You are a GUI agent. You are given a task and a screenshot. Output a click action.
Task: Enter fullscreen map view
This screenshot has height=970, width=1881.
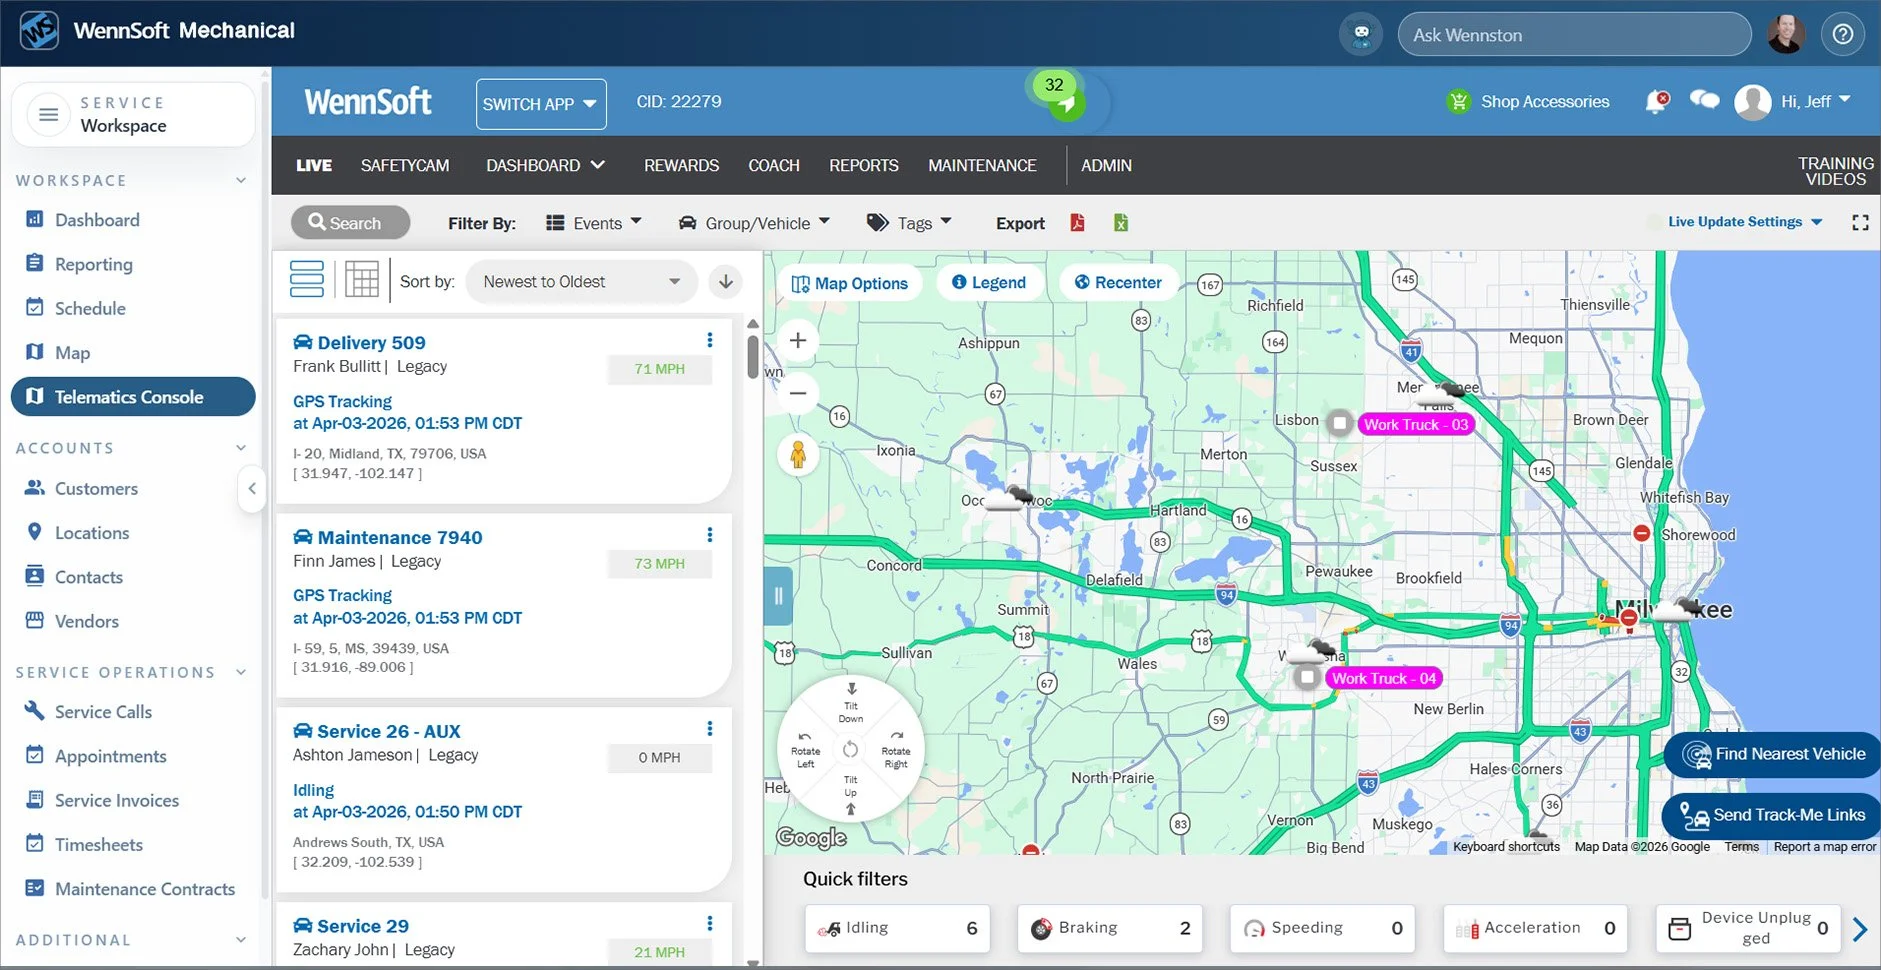tap(1860, 223)
